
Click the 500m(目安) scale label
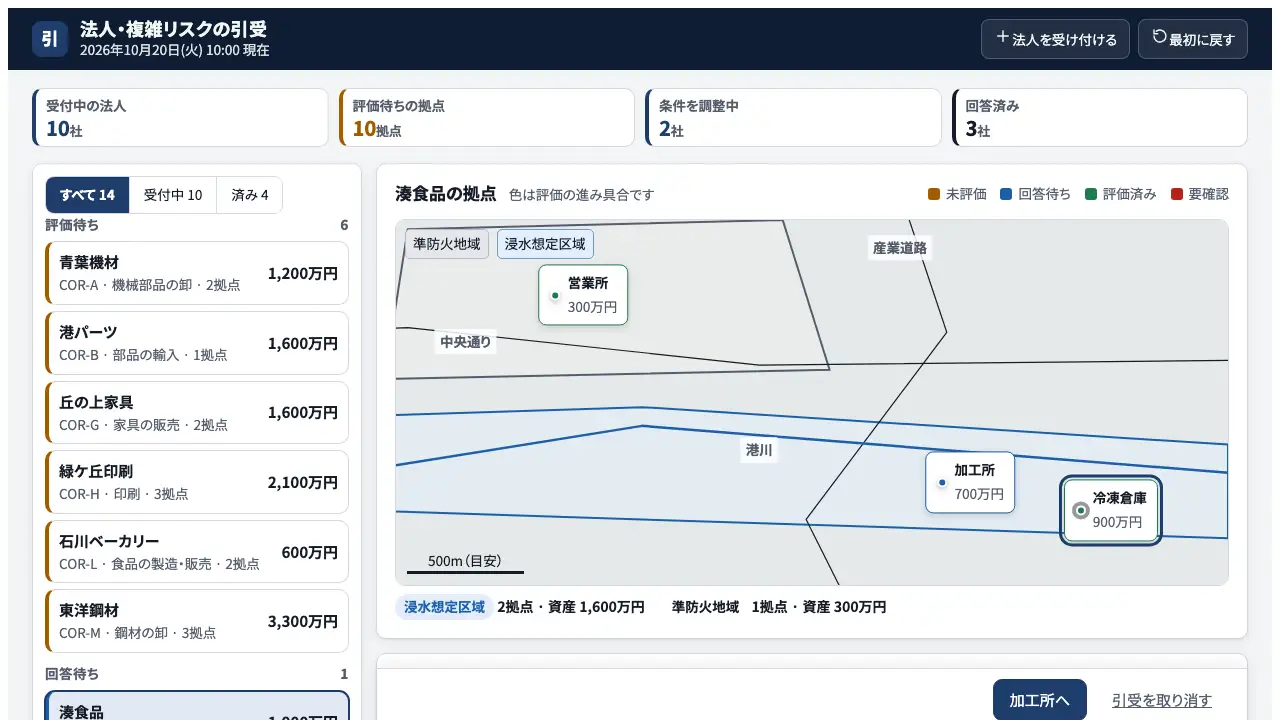tap(465, 561)
